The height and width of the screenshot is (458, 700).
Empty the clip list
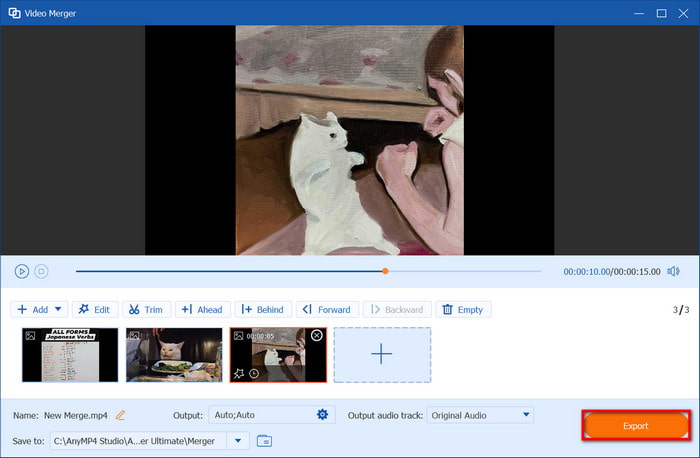[463, 309]
